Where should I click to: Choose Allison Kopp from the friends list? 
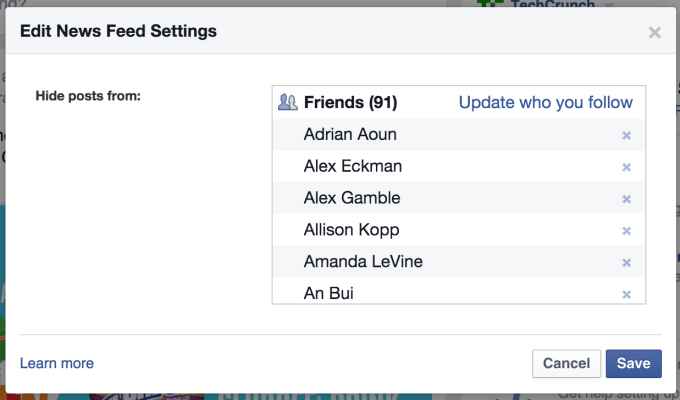click(x=351, y=231)
